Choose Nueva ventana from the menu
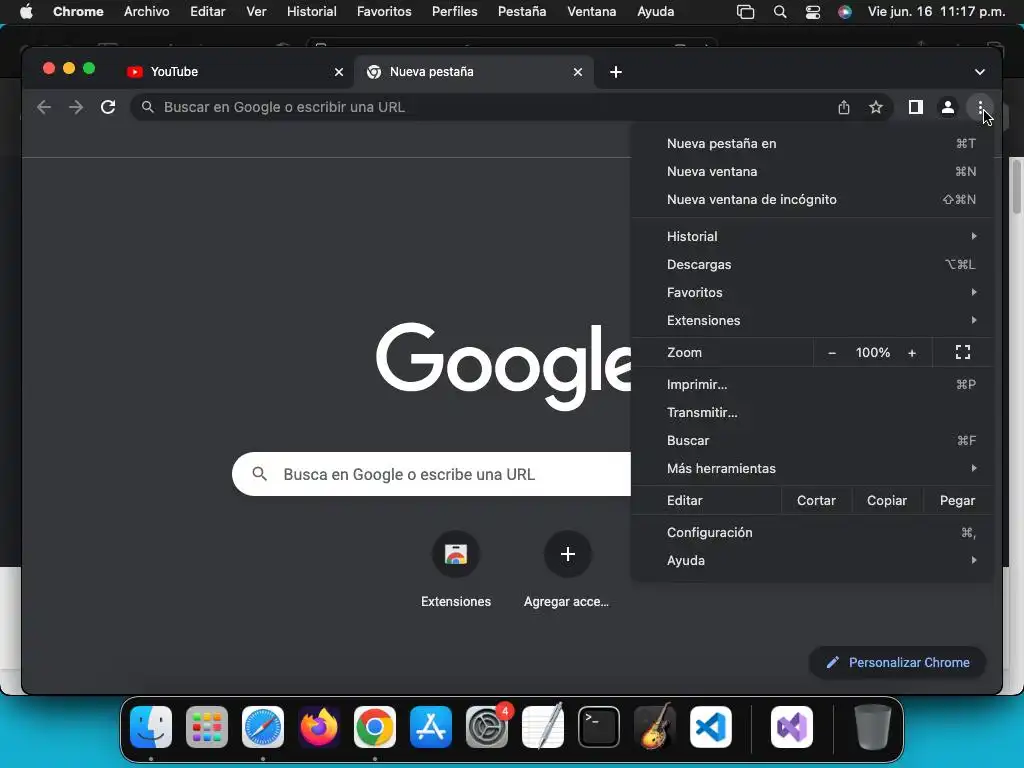This screenshot has height=768, width=1024. point(812,172)
